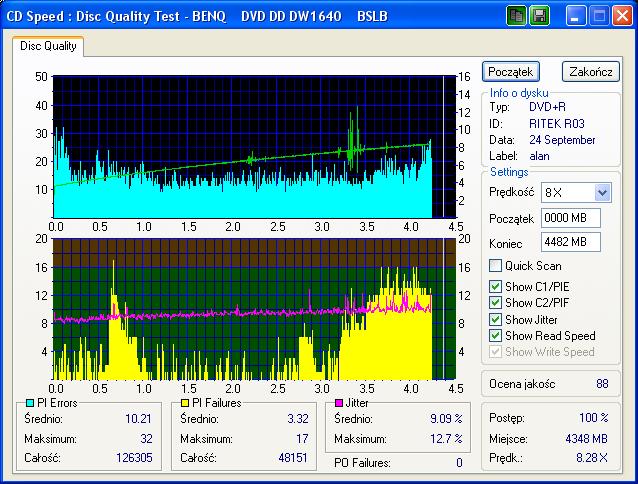The height and width of the screenshot is (484, 638).
Task: Click the Koniec 4482 MB field
Action: click(x=570, y=242)
